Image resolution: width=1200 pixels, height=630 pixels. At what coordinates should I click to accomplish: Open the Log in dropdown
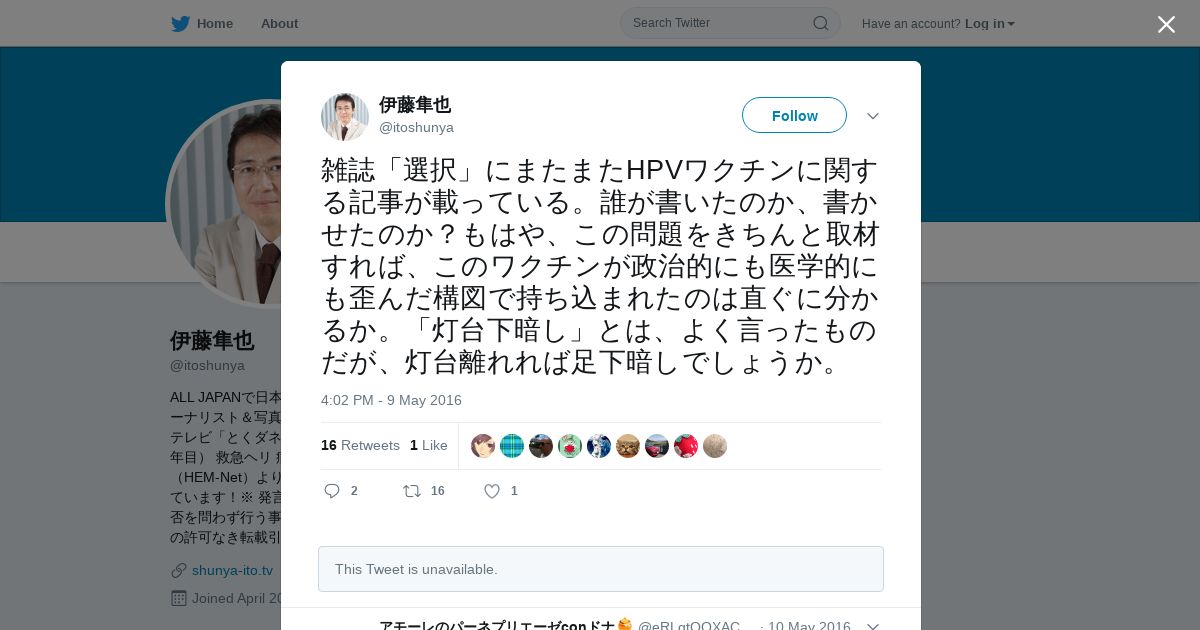989,24
